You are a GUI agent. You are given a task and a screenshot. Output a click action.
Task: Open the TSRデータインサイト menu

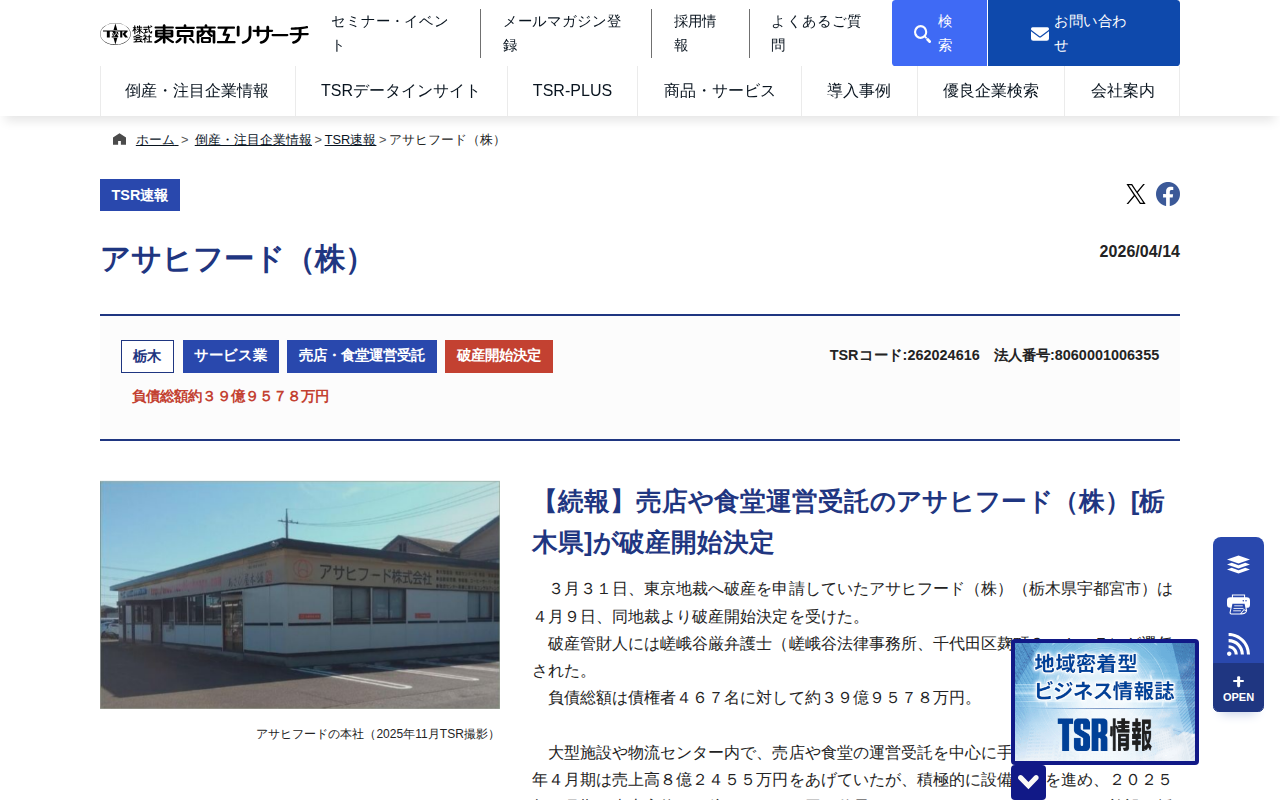coord(401,91)
